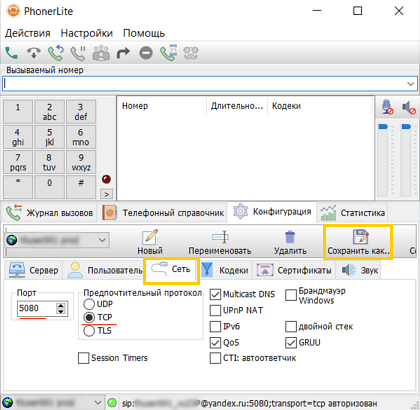The image size is (420, 410).
Task: Enable the UPnP NAT checkbox
Action: pyautogui.click(x=215, y=310)
